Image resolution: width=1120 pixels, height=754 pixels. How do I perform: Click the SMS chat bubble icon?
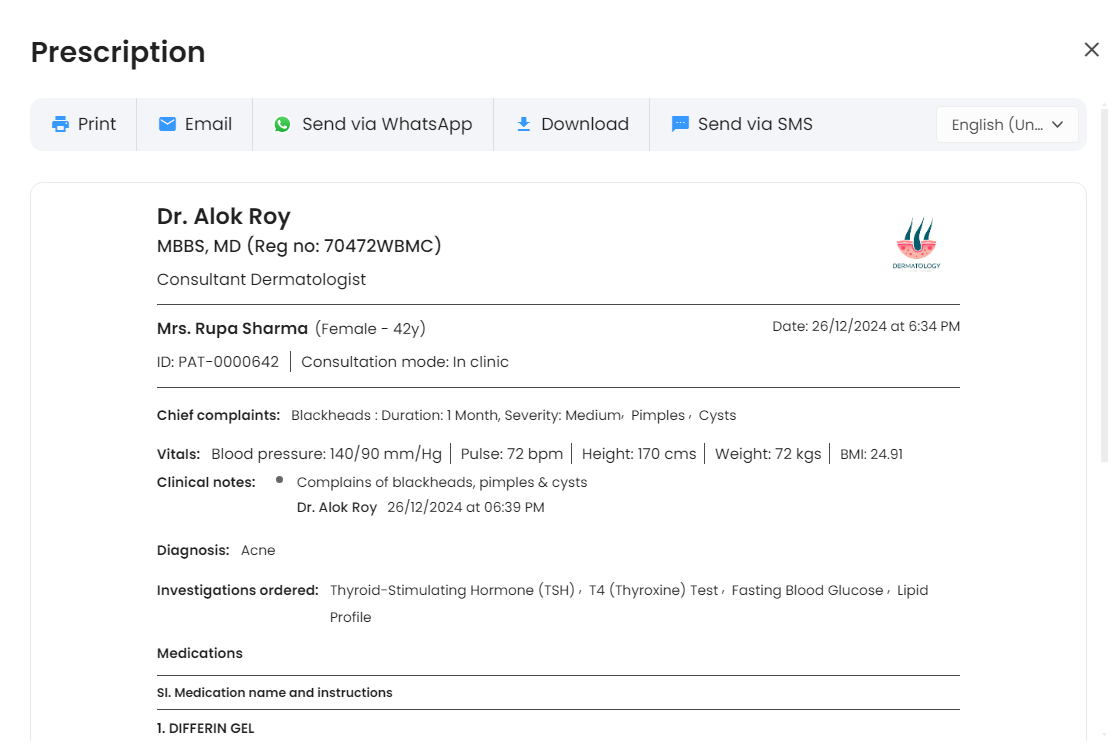680,124
